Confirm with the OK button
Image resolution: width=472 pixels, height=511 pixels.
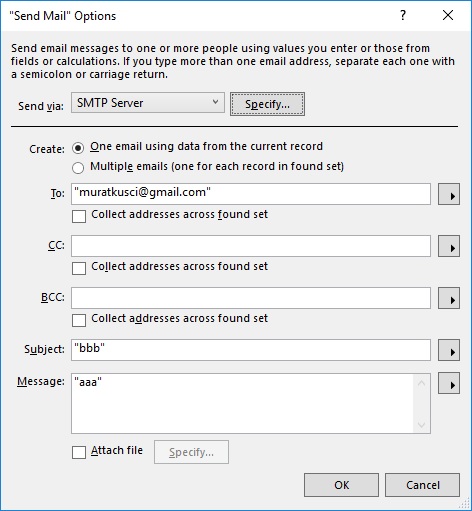(341, 485)
